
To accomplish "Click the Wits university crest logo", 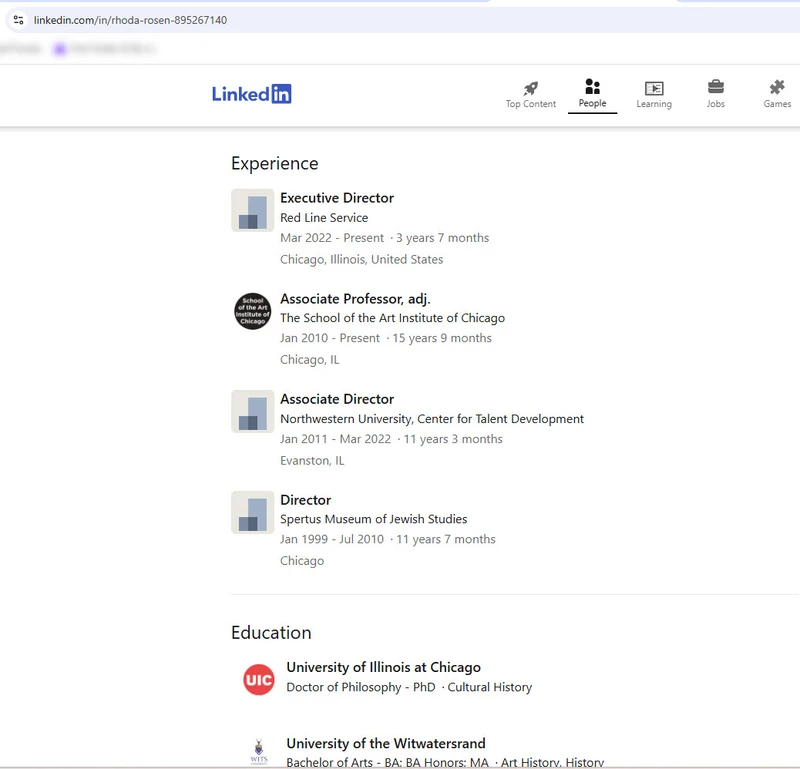I will click(x=259, y=752).
